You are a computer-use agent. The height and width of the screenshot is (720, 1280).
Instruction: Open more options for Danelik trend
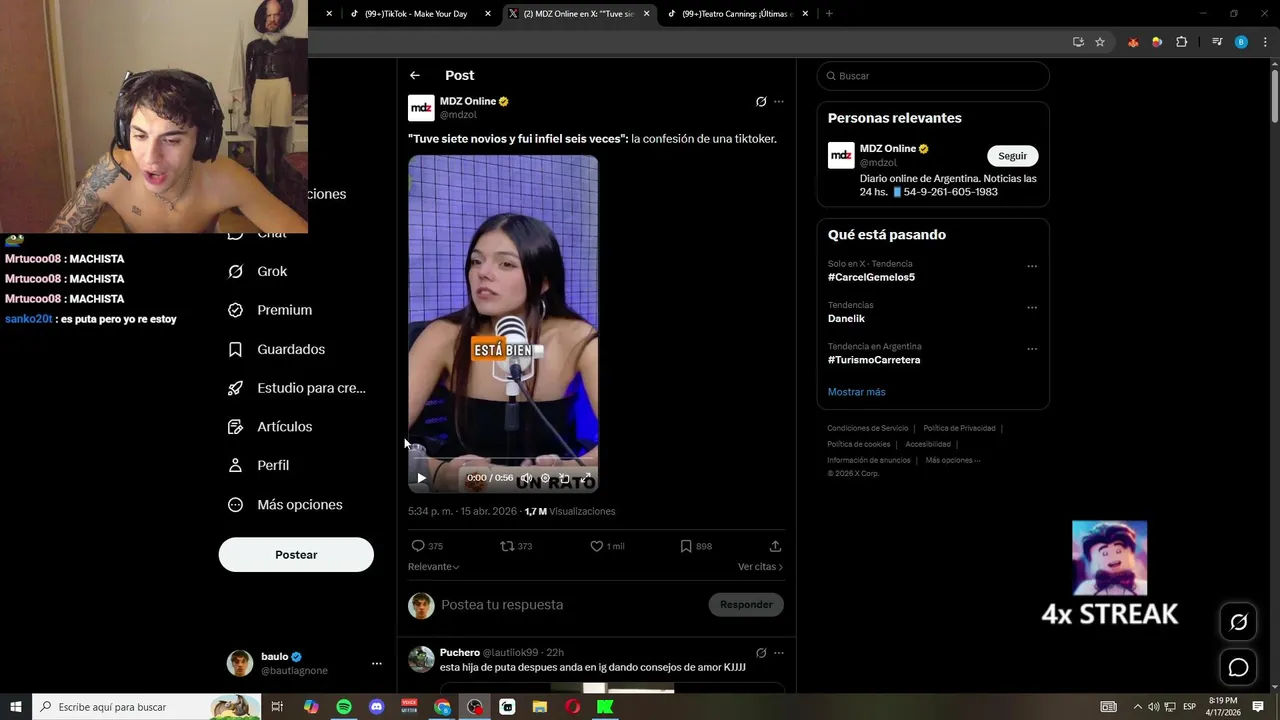(x=1032, y=307)
